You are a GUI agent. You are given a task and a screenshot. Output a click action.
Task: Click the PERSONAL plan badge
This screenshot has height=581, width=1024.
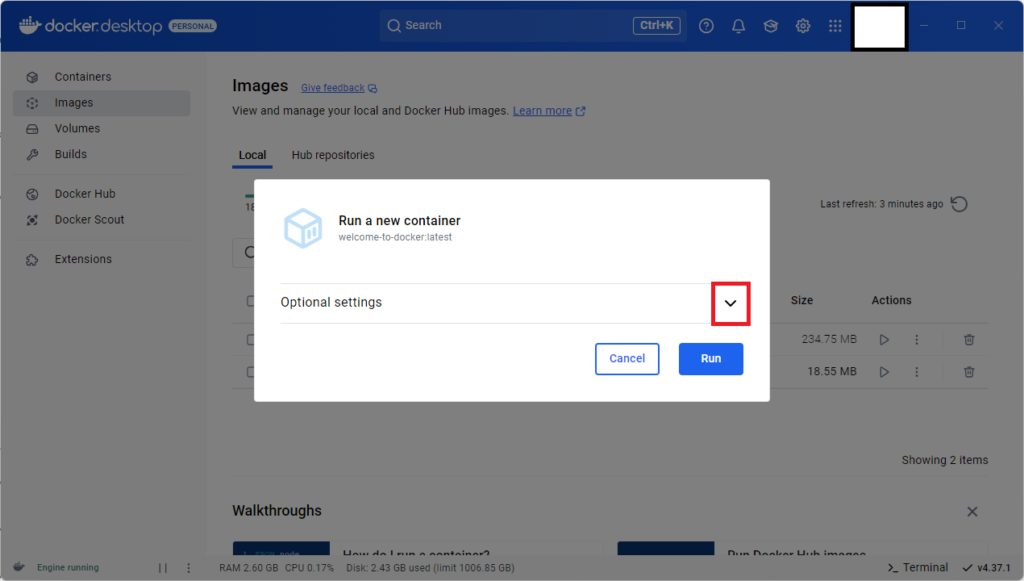click(193, 26)
